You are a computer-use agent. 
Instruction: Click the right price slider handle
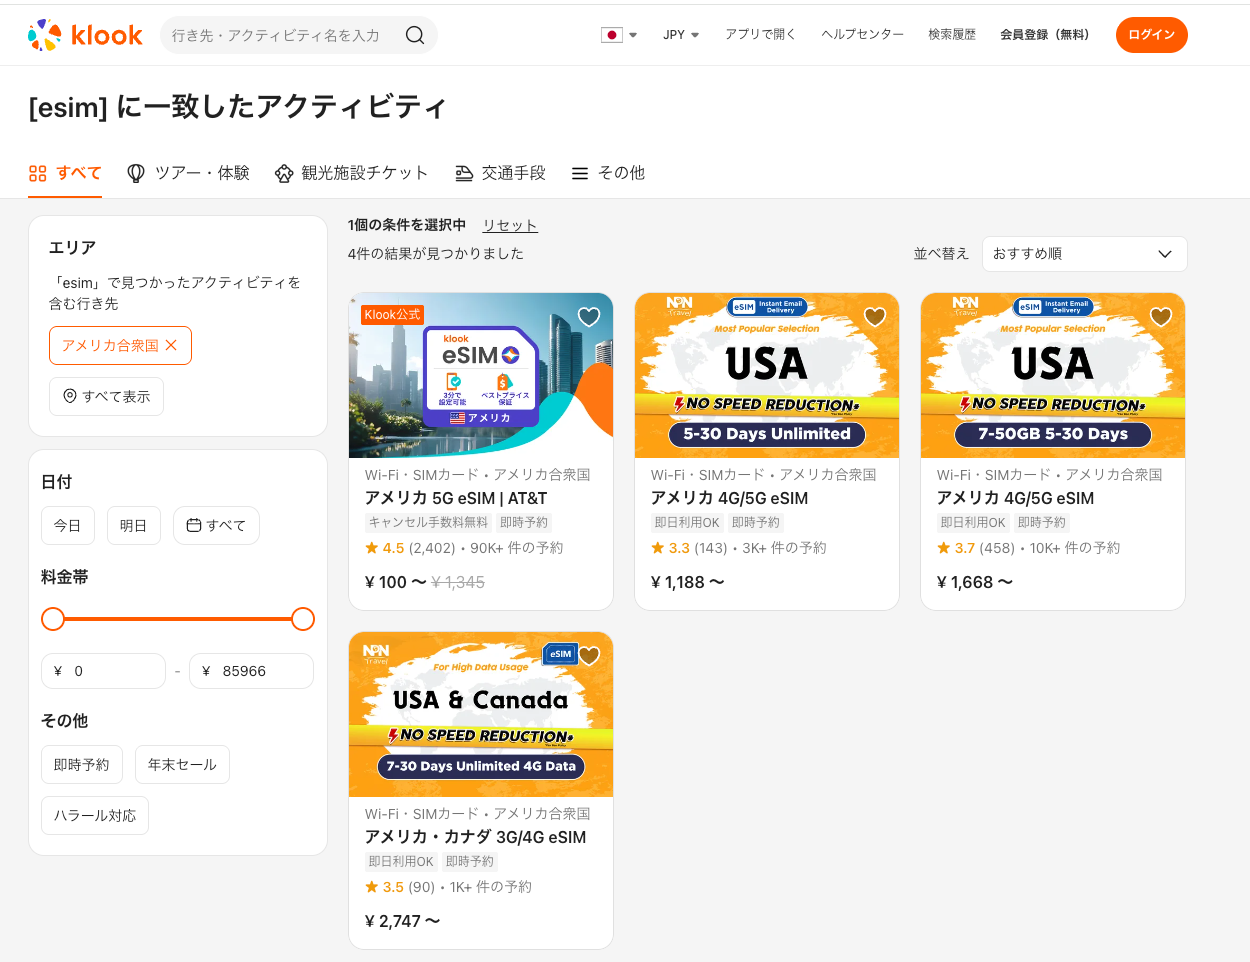point(303,619)
